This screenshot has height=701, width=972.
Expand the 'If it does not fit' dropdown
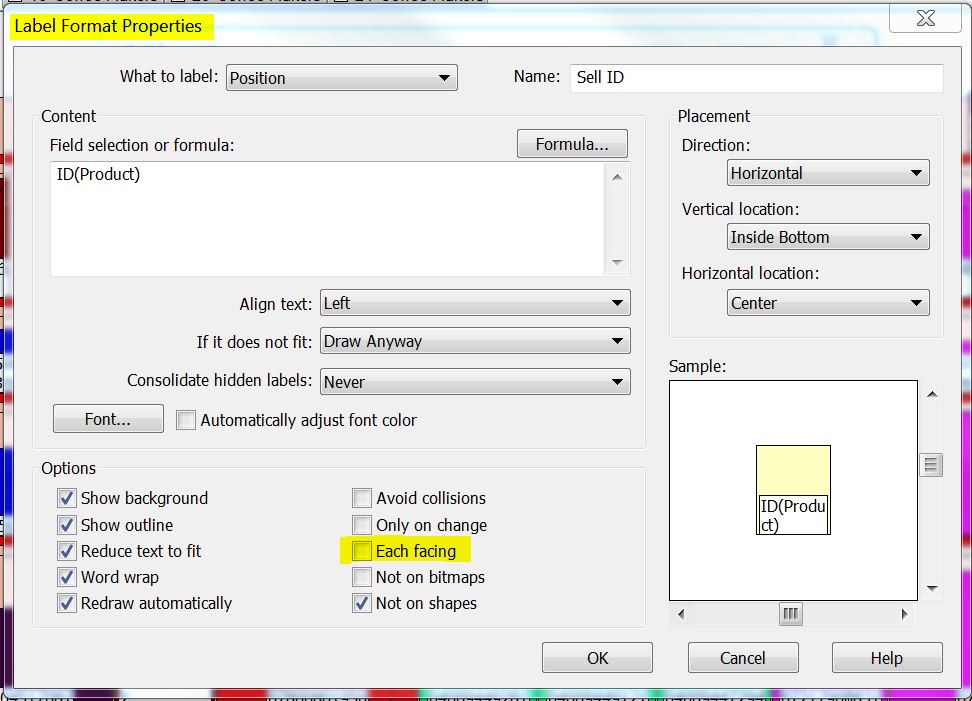(475, 342)
